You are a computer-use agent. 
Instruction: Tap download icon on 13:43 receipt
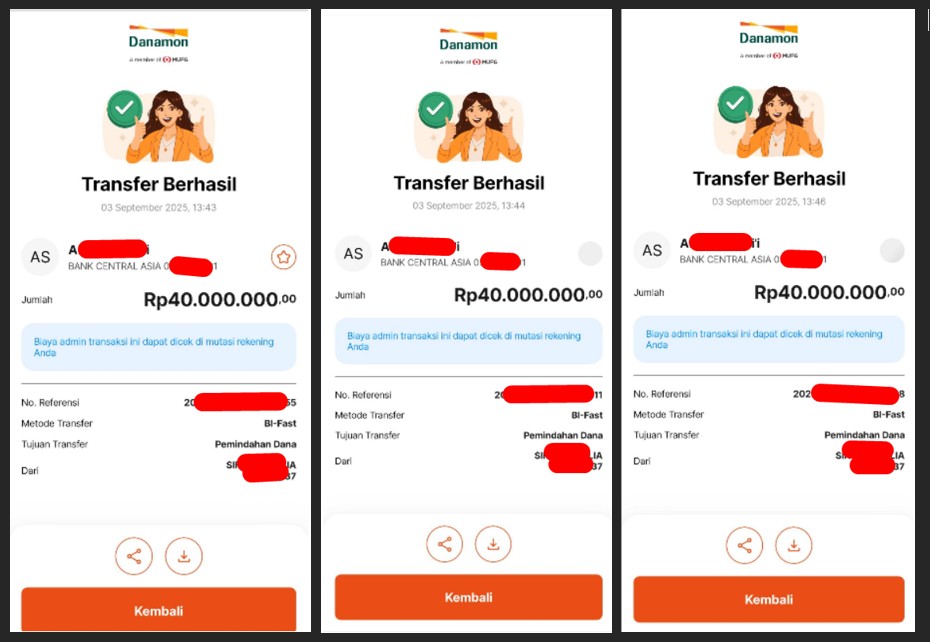pos(184,556)
